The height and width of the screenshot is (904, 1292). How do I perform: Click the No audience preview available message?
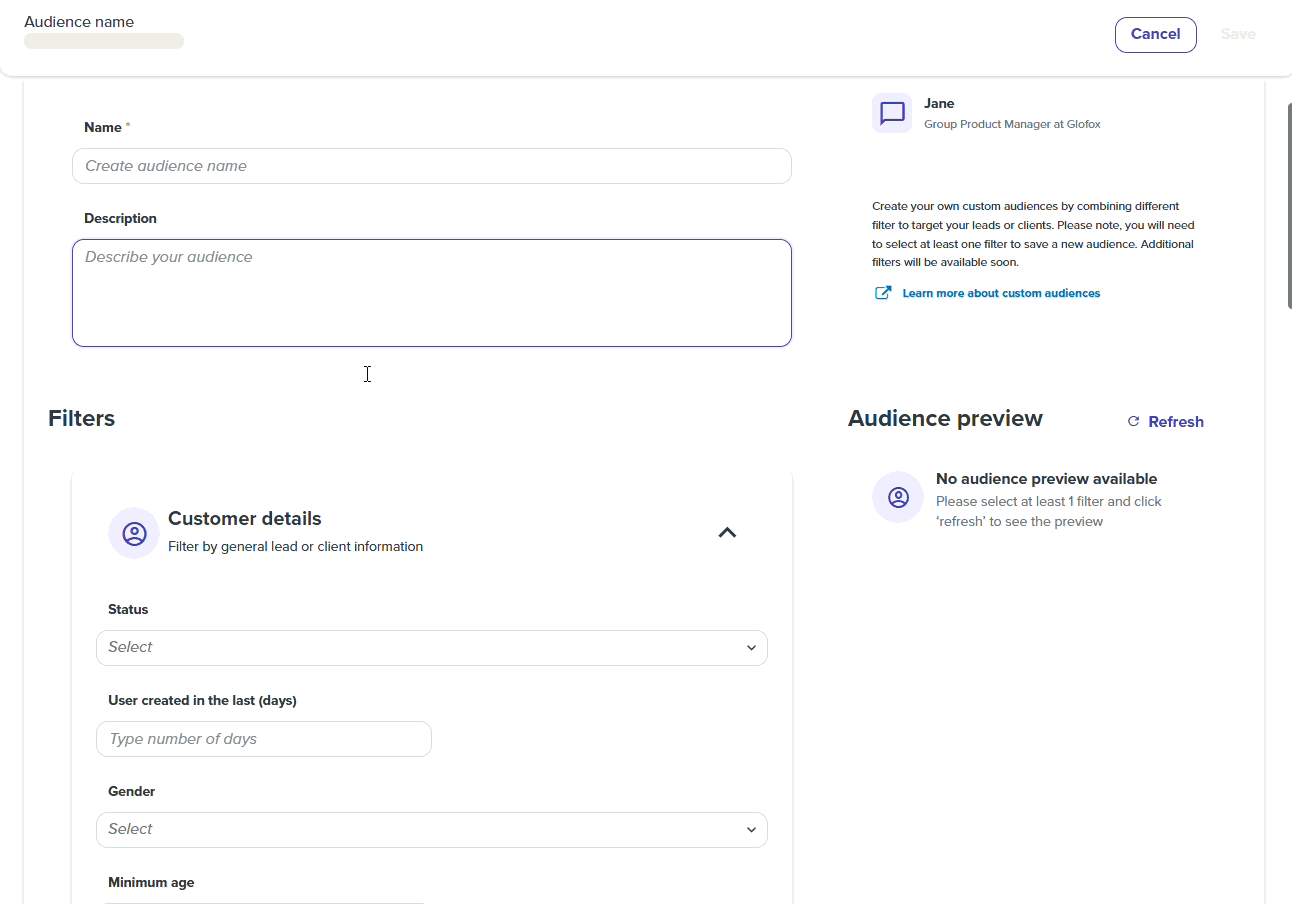[x=1046, y=479]
